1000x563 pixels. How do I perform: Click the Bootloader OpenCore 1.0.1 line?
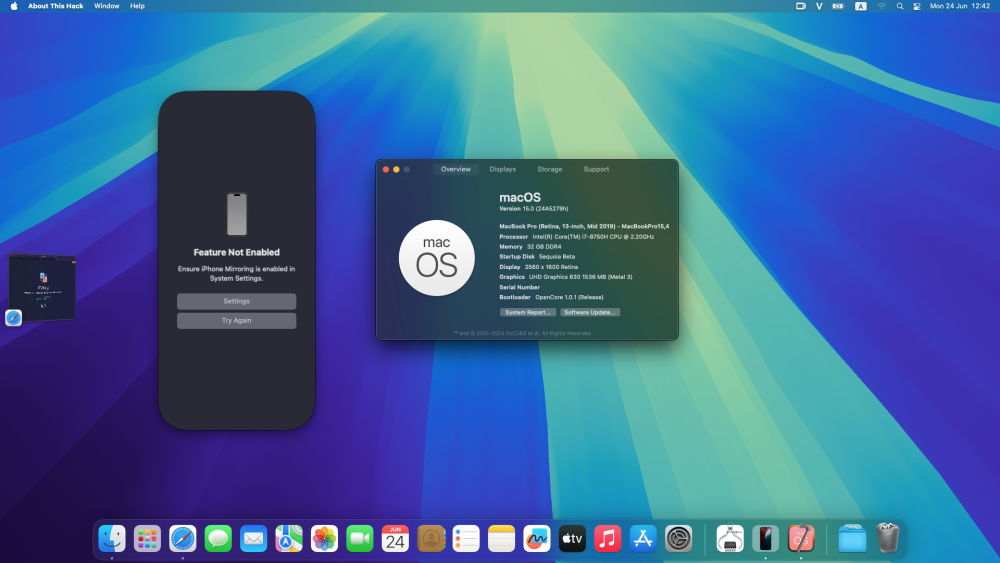click(x=551, y=297)
